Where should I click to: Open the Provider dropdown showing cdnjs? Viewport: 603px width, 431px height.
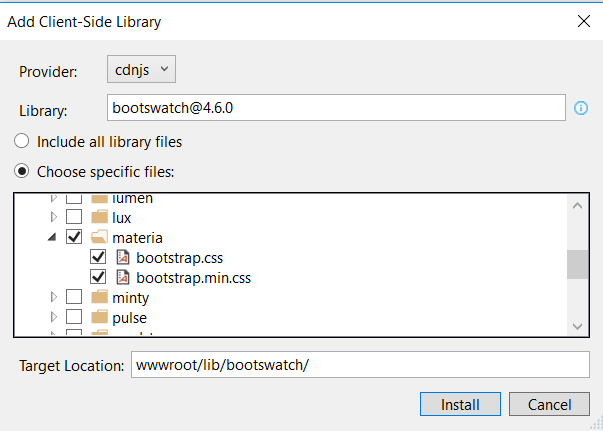[141, 69]
